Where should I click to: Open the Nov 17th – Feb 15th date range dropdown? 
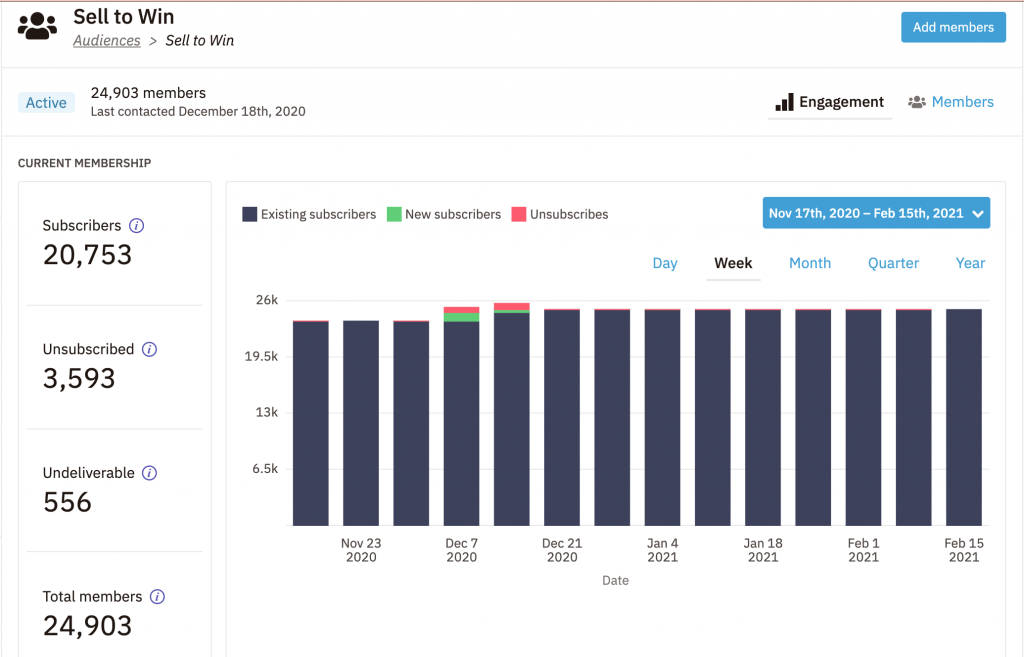pyautogui.click(x=876, y=213)
